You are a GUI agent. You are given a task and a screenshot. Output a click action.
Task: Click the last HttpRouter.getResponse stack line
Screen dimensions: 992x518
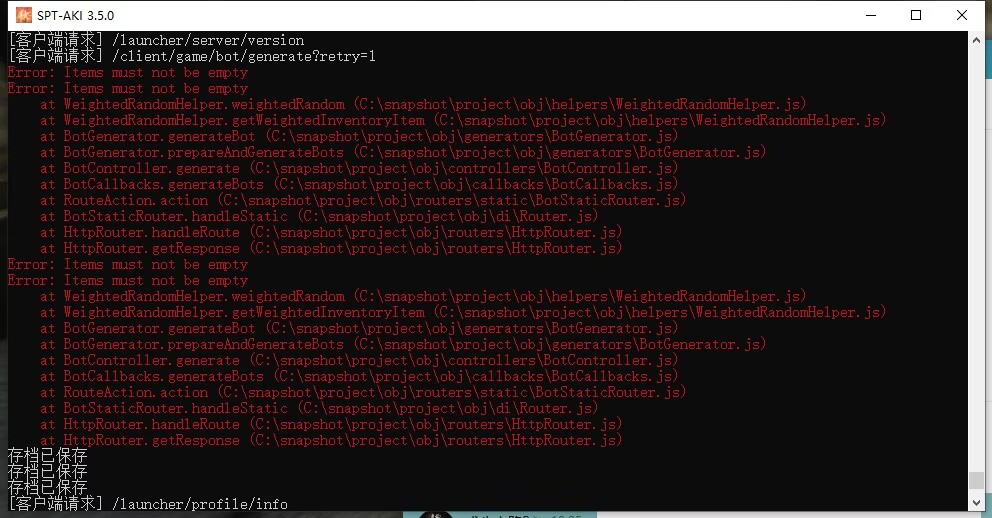[331, 440]
